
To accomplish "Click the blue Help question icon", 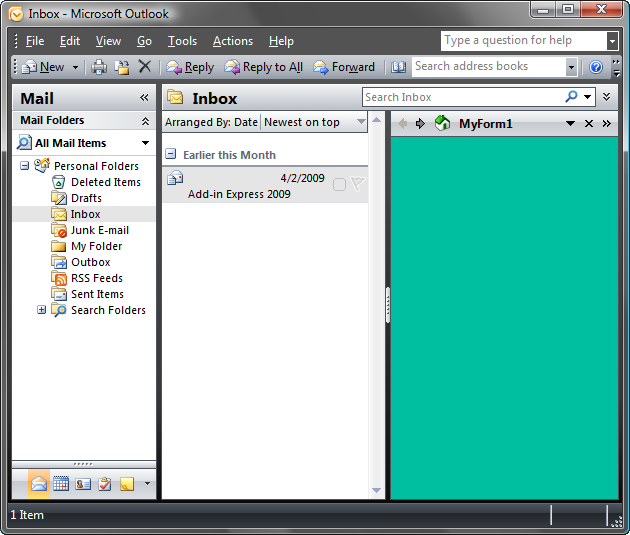I will tap(596, 67).
